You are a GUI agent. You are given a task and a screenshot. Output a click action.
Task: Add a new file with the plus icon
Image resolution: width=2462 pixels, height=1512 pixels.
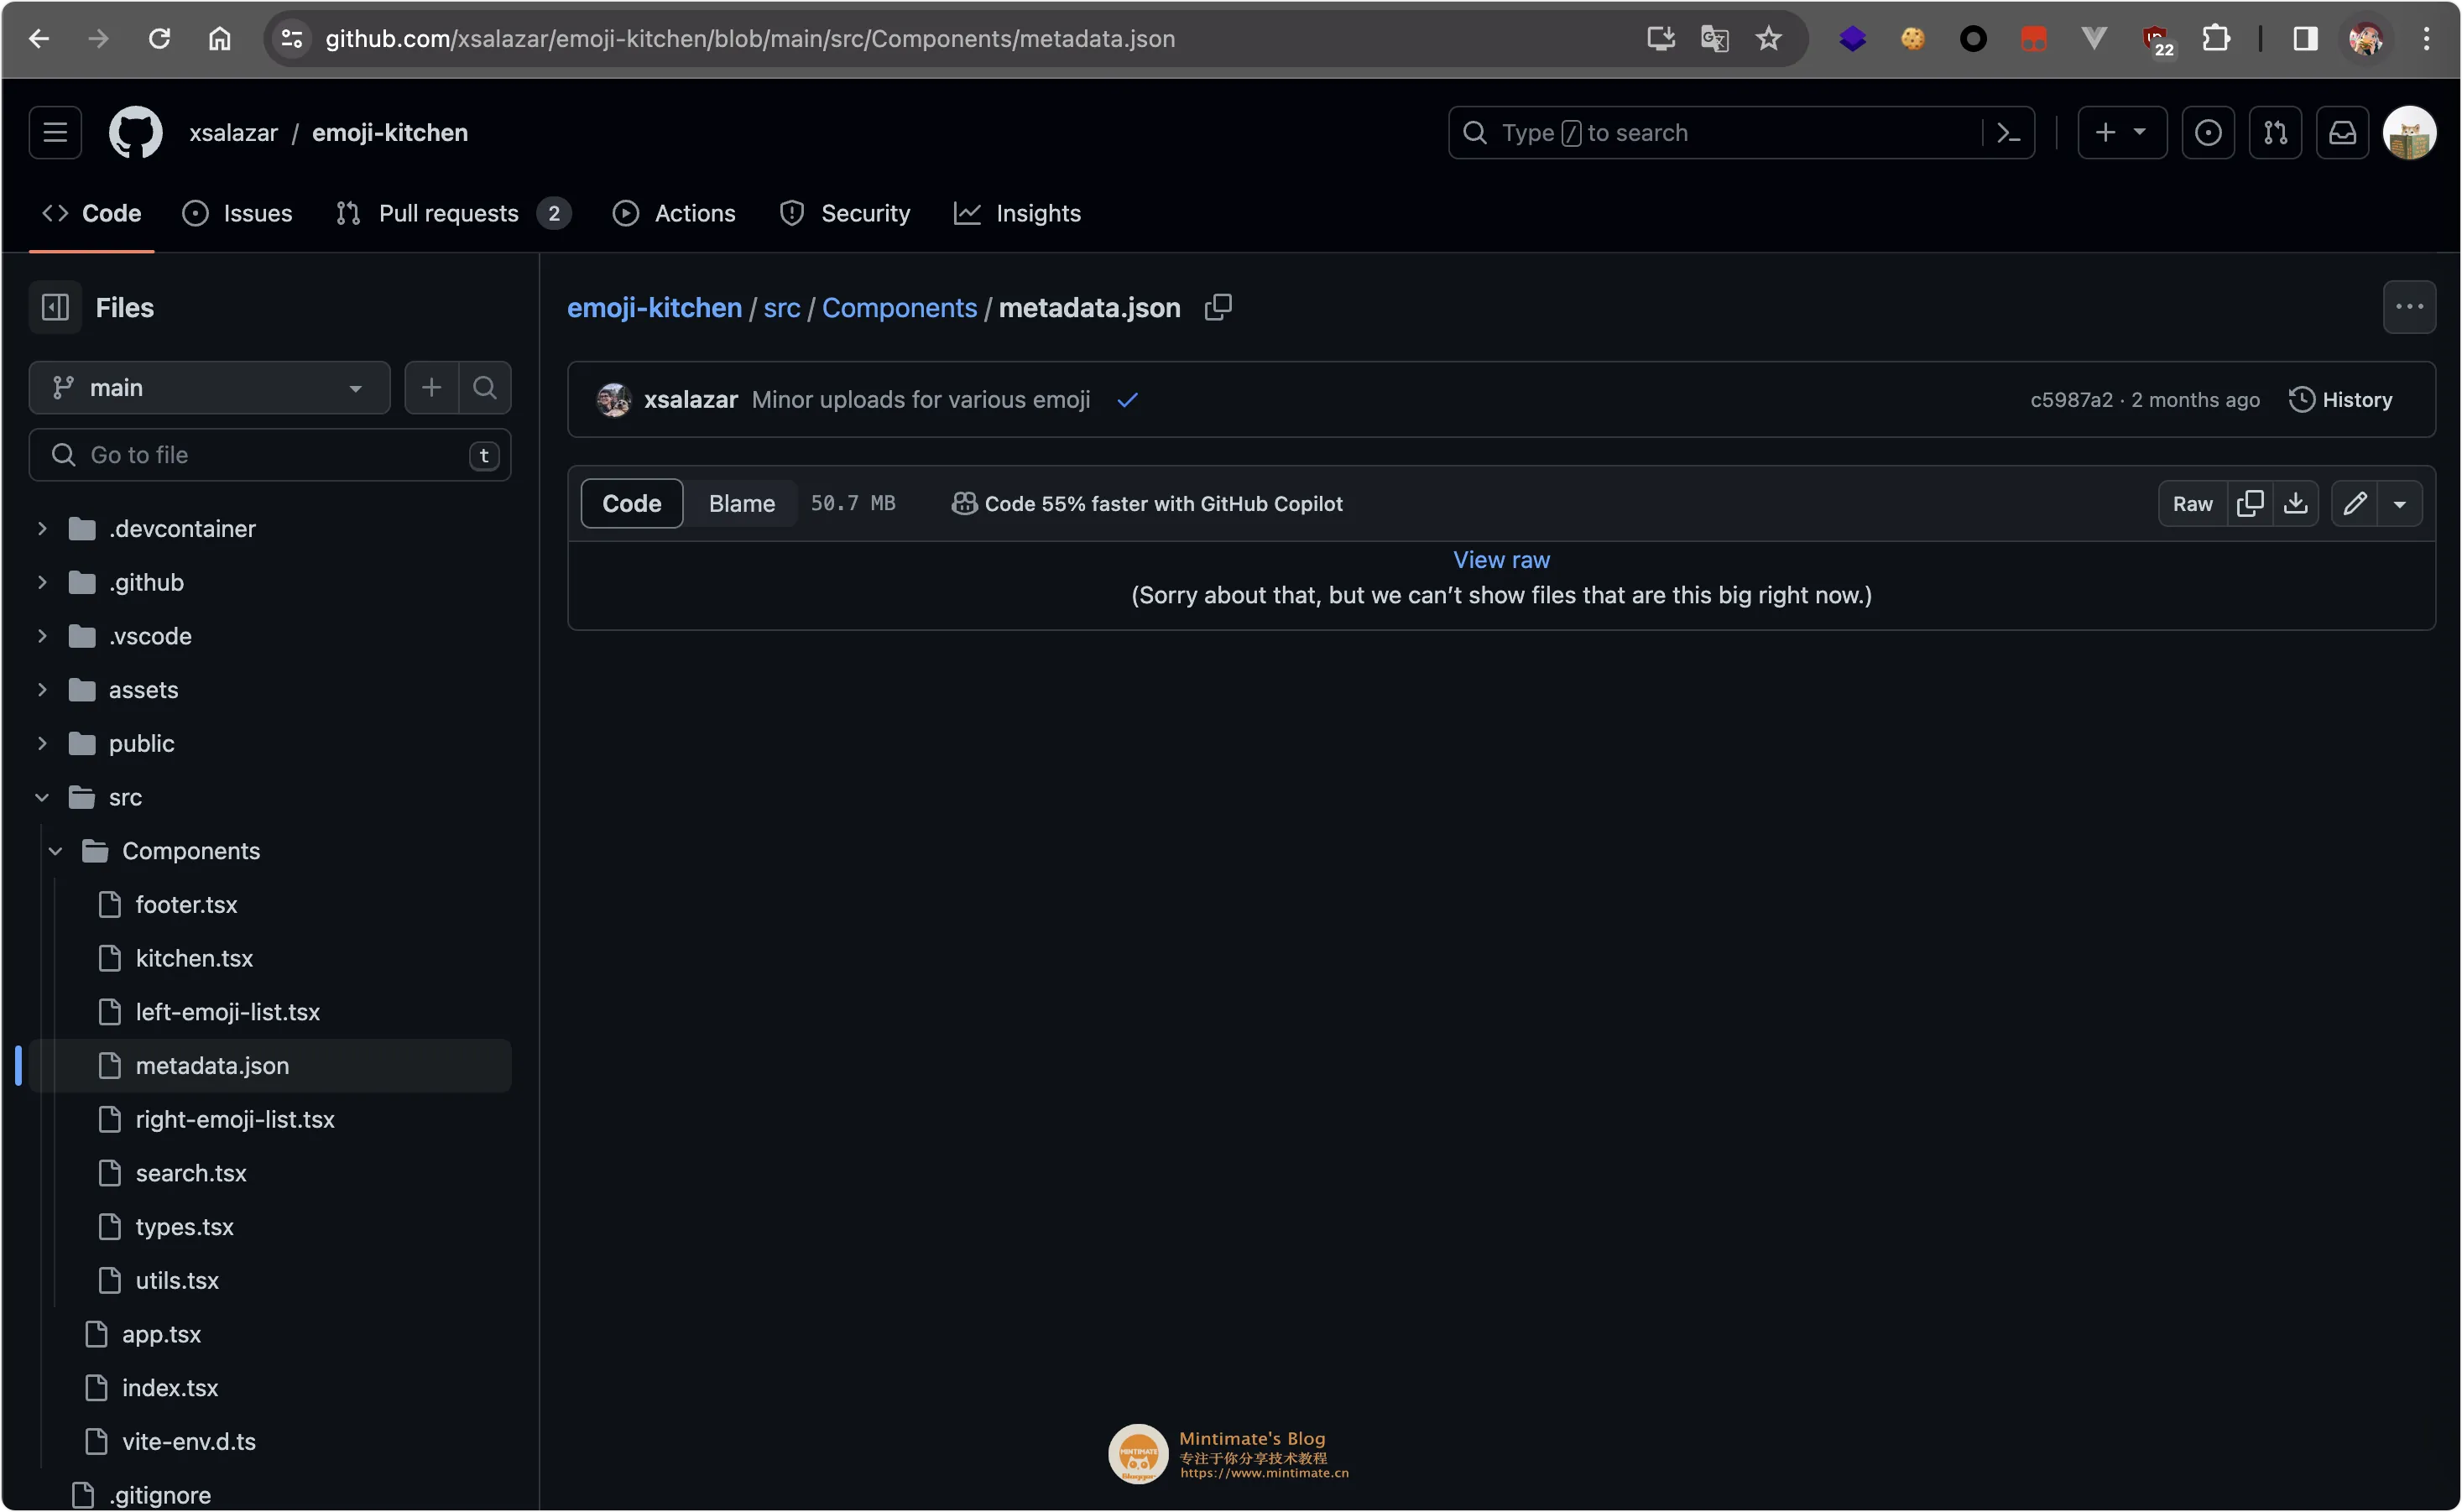click(x=431, y=387)
